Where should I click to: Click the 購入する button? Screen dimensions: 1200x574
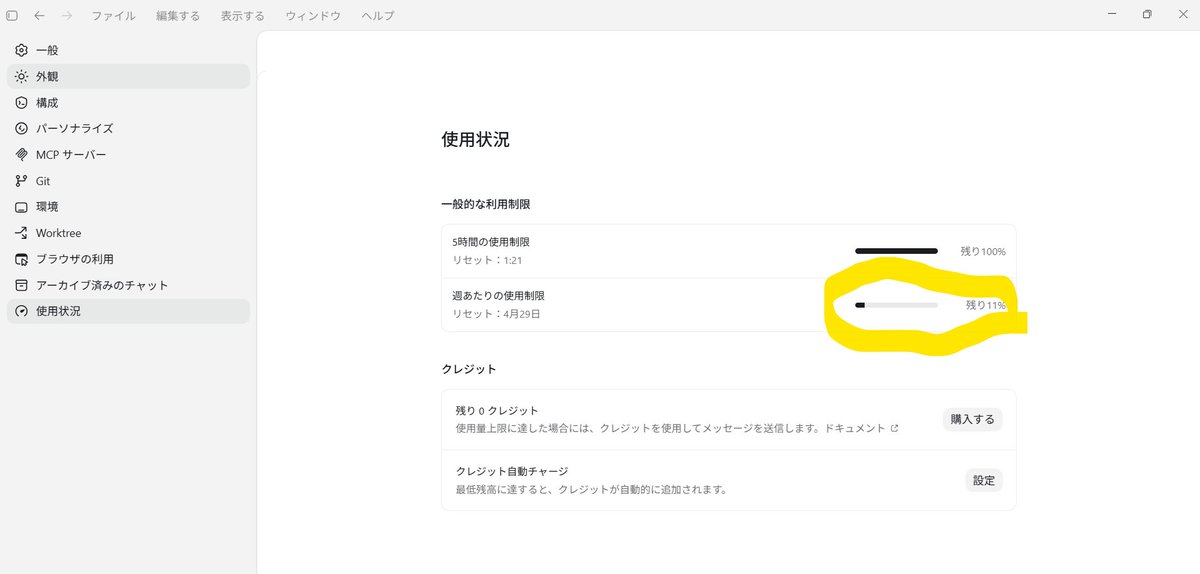tap(972, 419)
